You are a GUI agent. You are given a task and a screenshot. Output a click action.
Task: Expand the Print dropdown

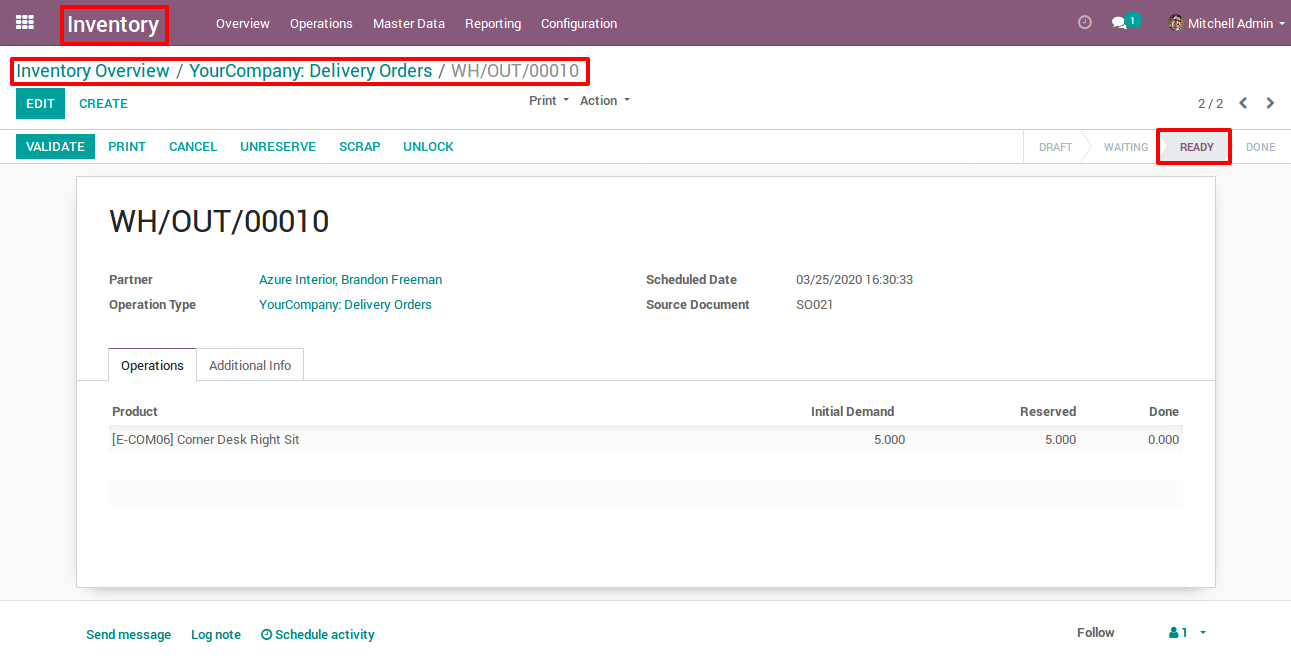[549, 100]
